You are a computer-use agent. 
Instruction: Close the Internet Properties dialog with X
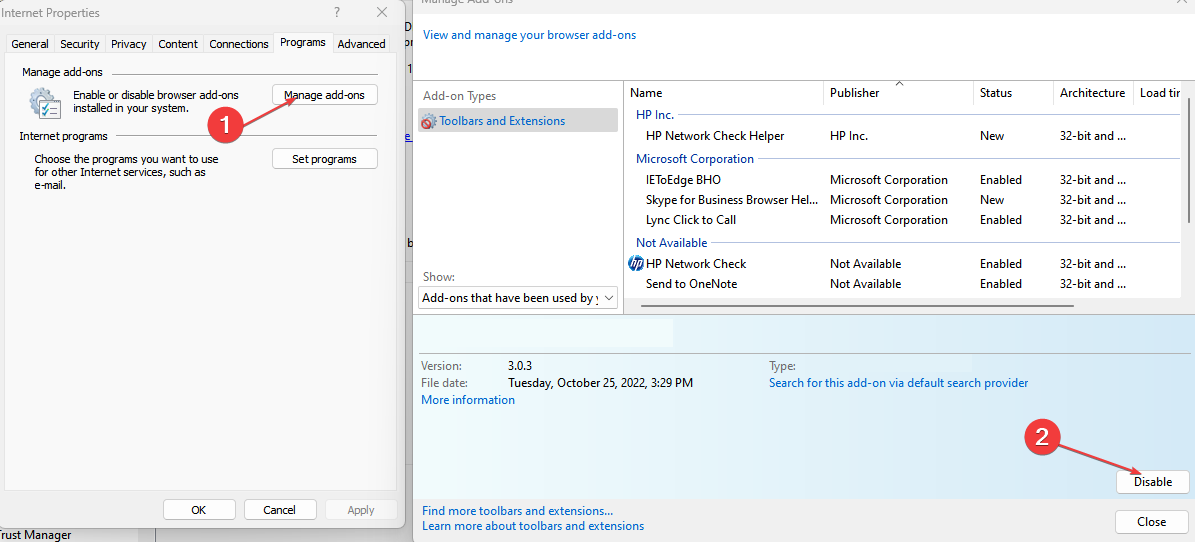[381, 13]
